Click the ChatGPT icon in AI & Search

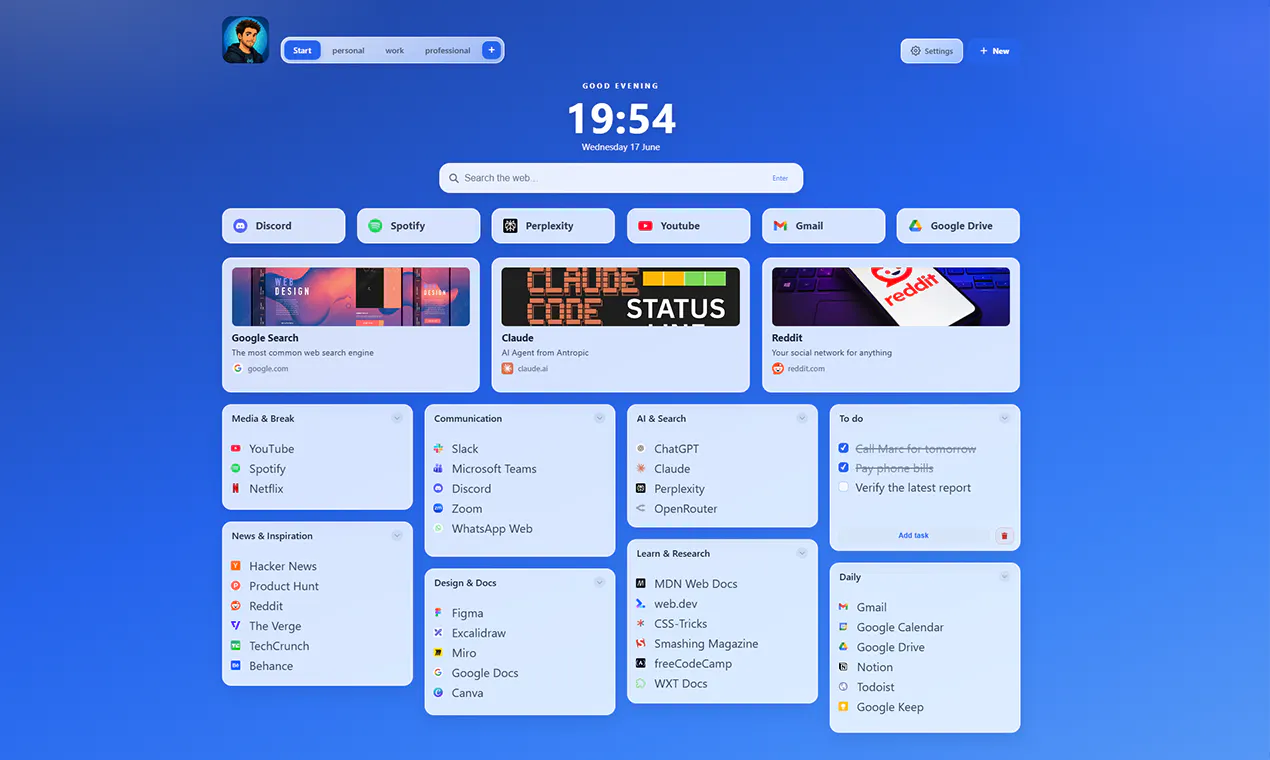tap(641, 449)
